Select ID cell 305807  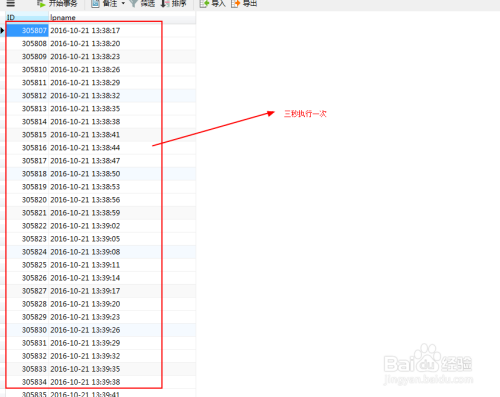tap(27, 30)
